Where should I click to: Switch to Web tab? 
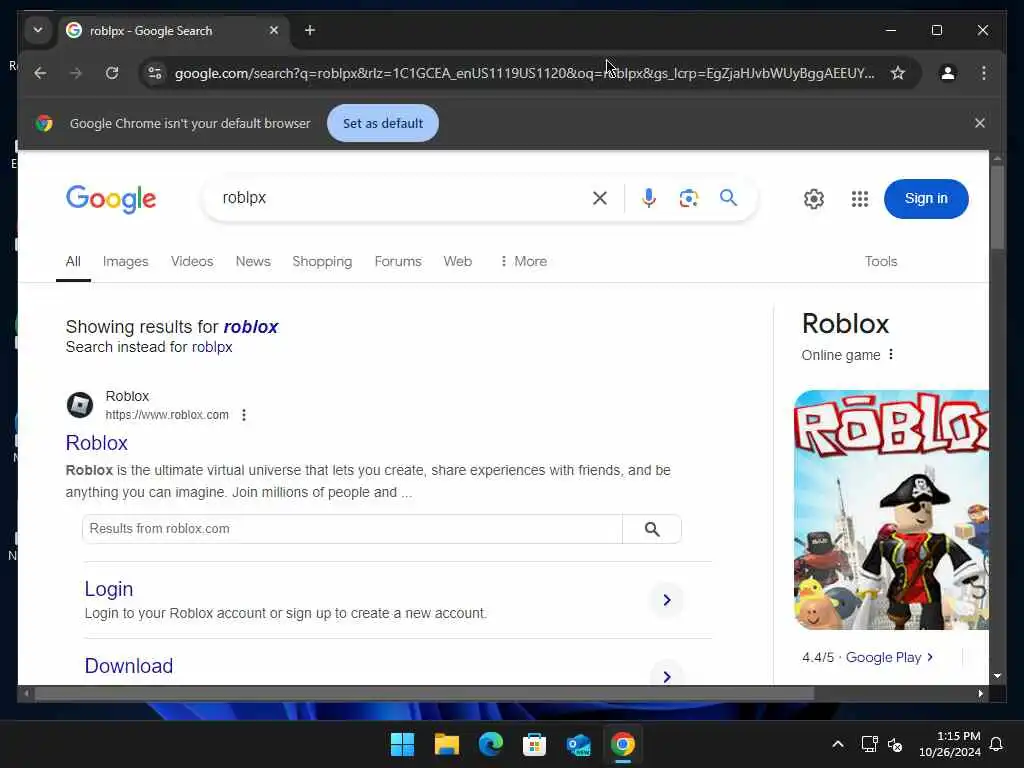click(457, 262)
